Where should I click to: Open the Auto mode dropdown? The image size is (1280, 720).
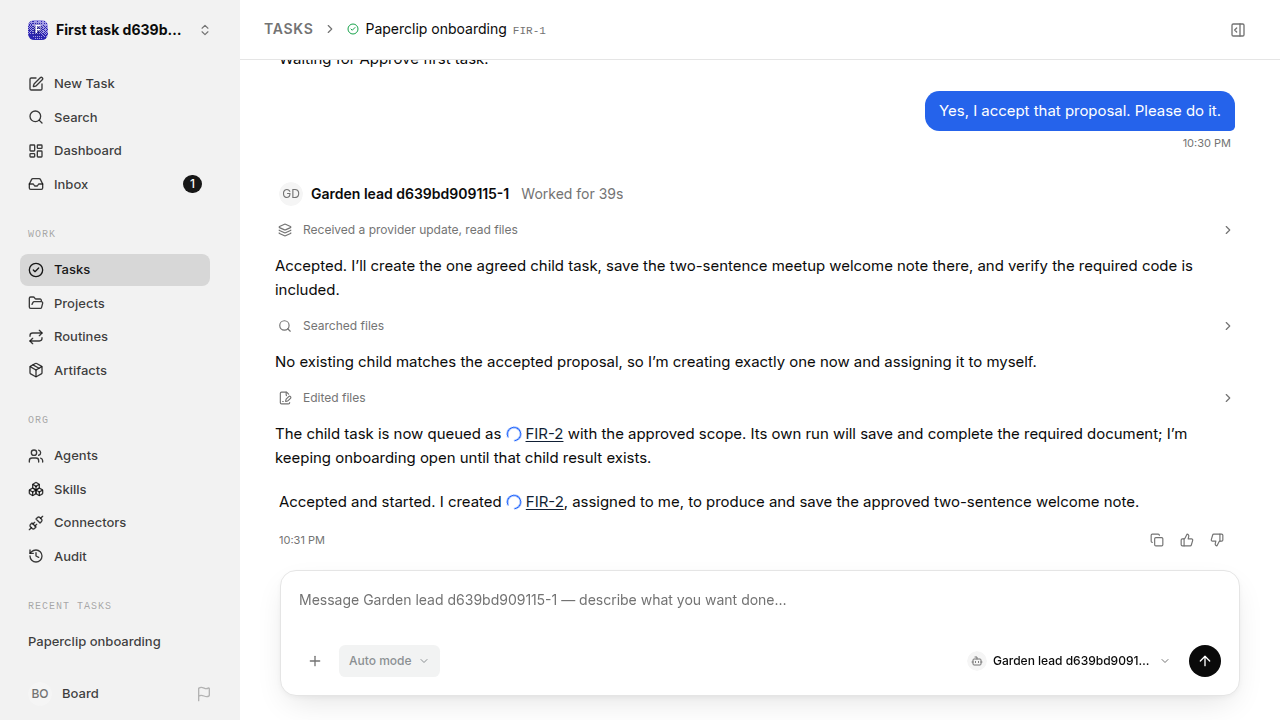pos(389,661)
